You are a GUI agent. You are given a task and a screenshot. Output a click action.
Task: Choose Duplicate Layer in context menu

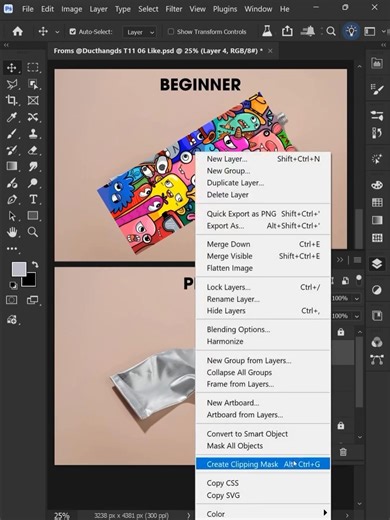click(x=263, y=183)
